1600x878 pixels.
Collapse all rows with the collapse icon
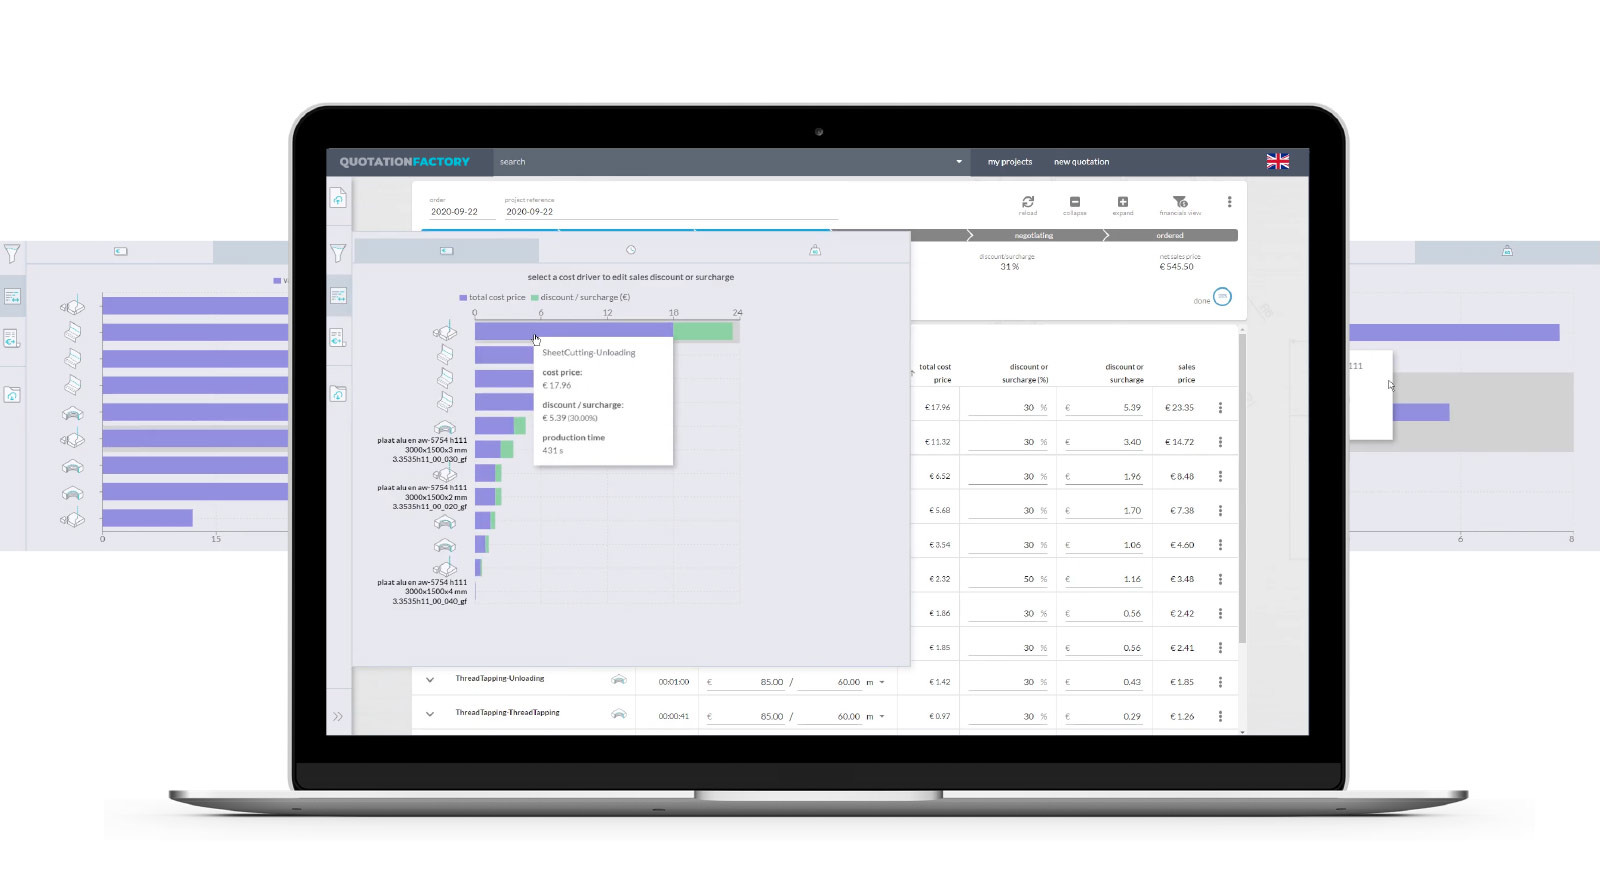pos(1075,202)
